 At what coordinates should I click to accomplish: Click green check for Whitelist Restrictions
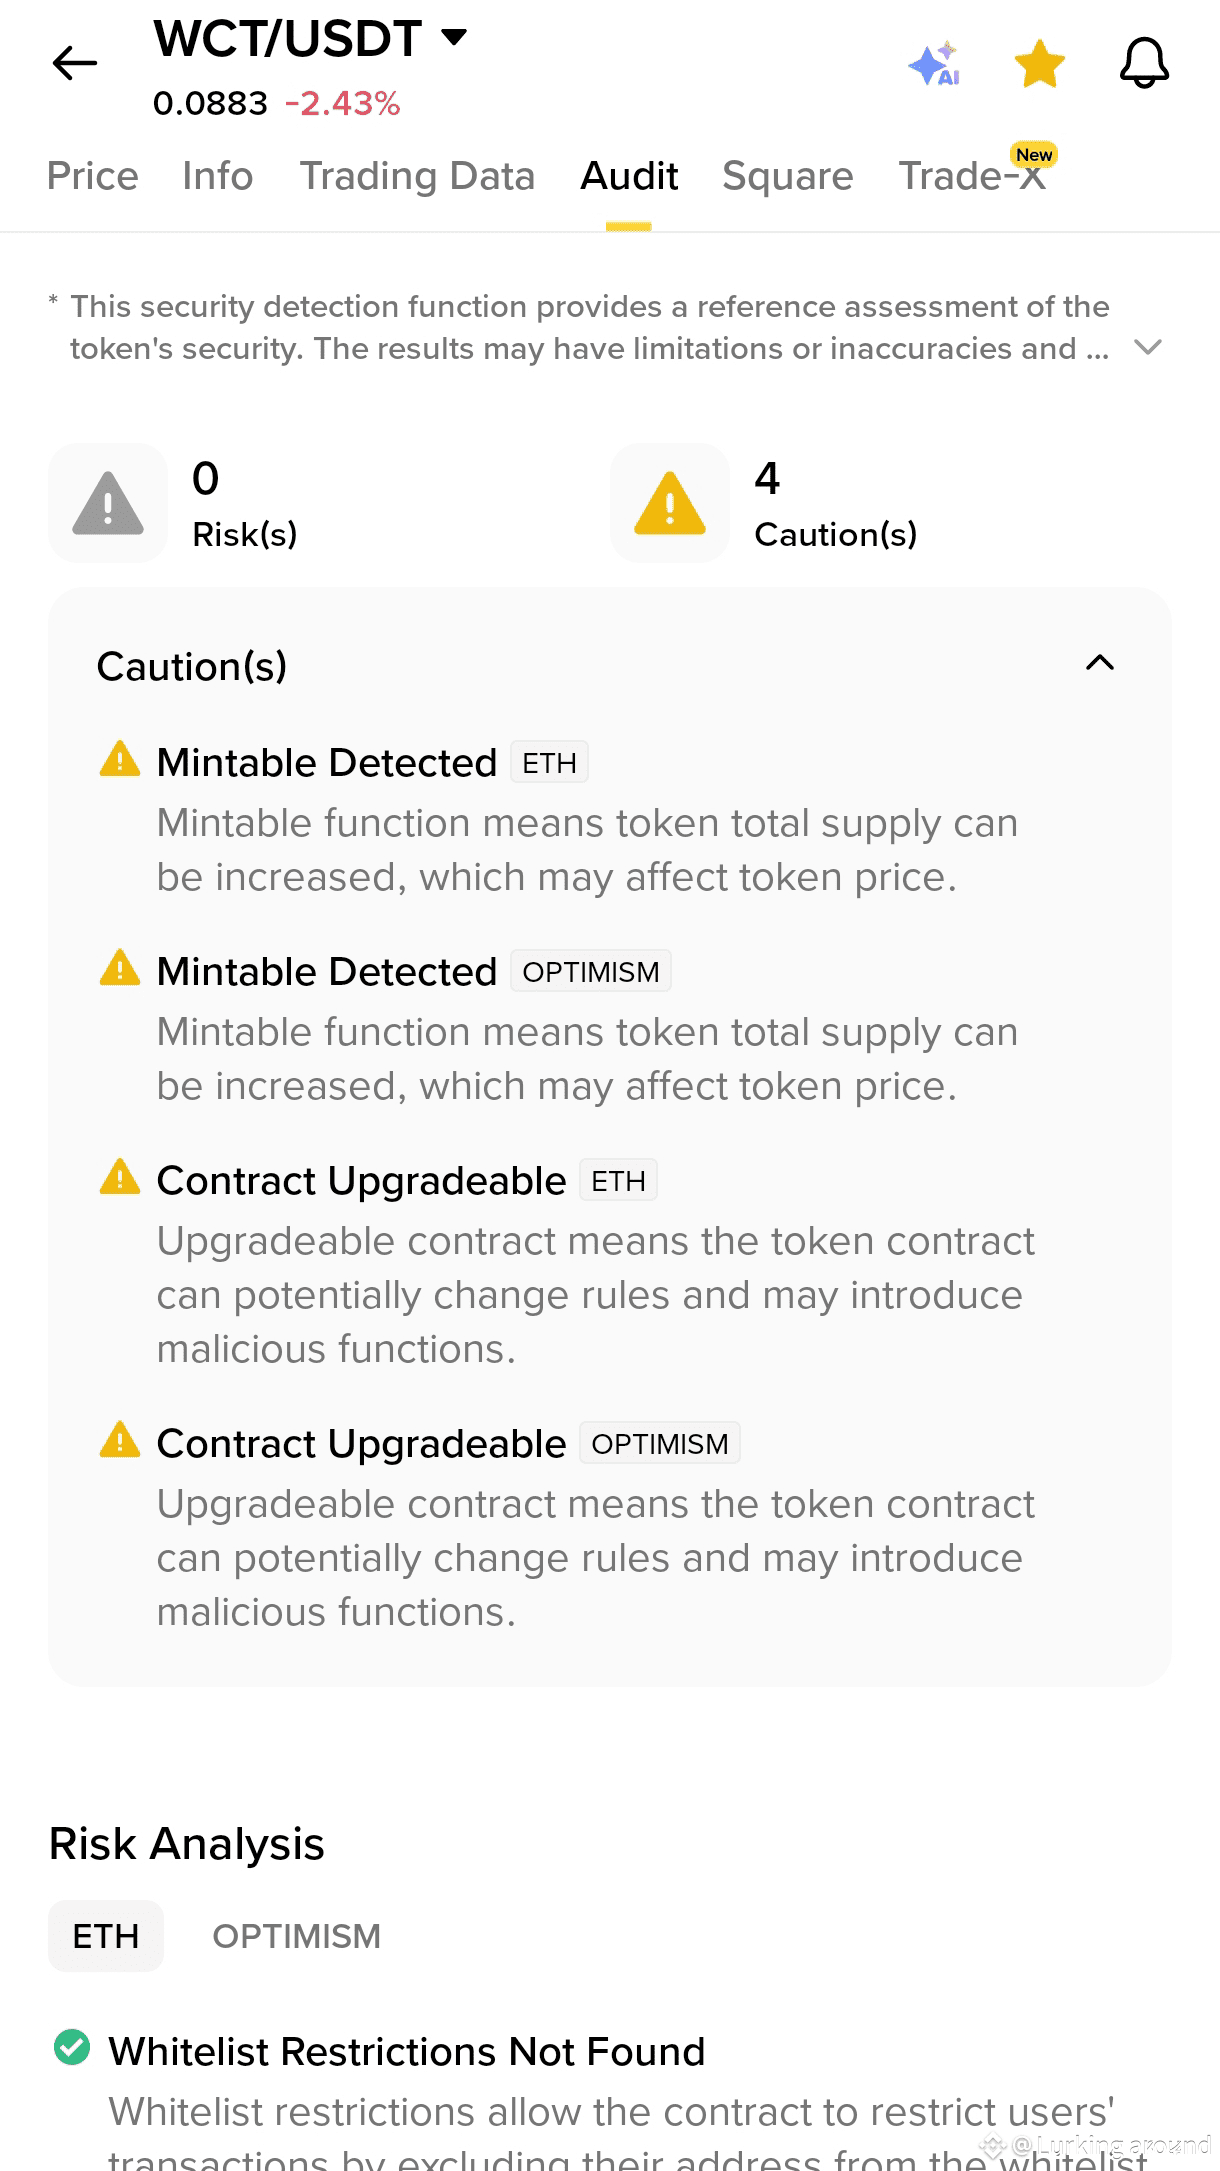[x=72, y=2047]
